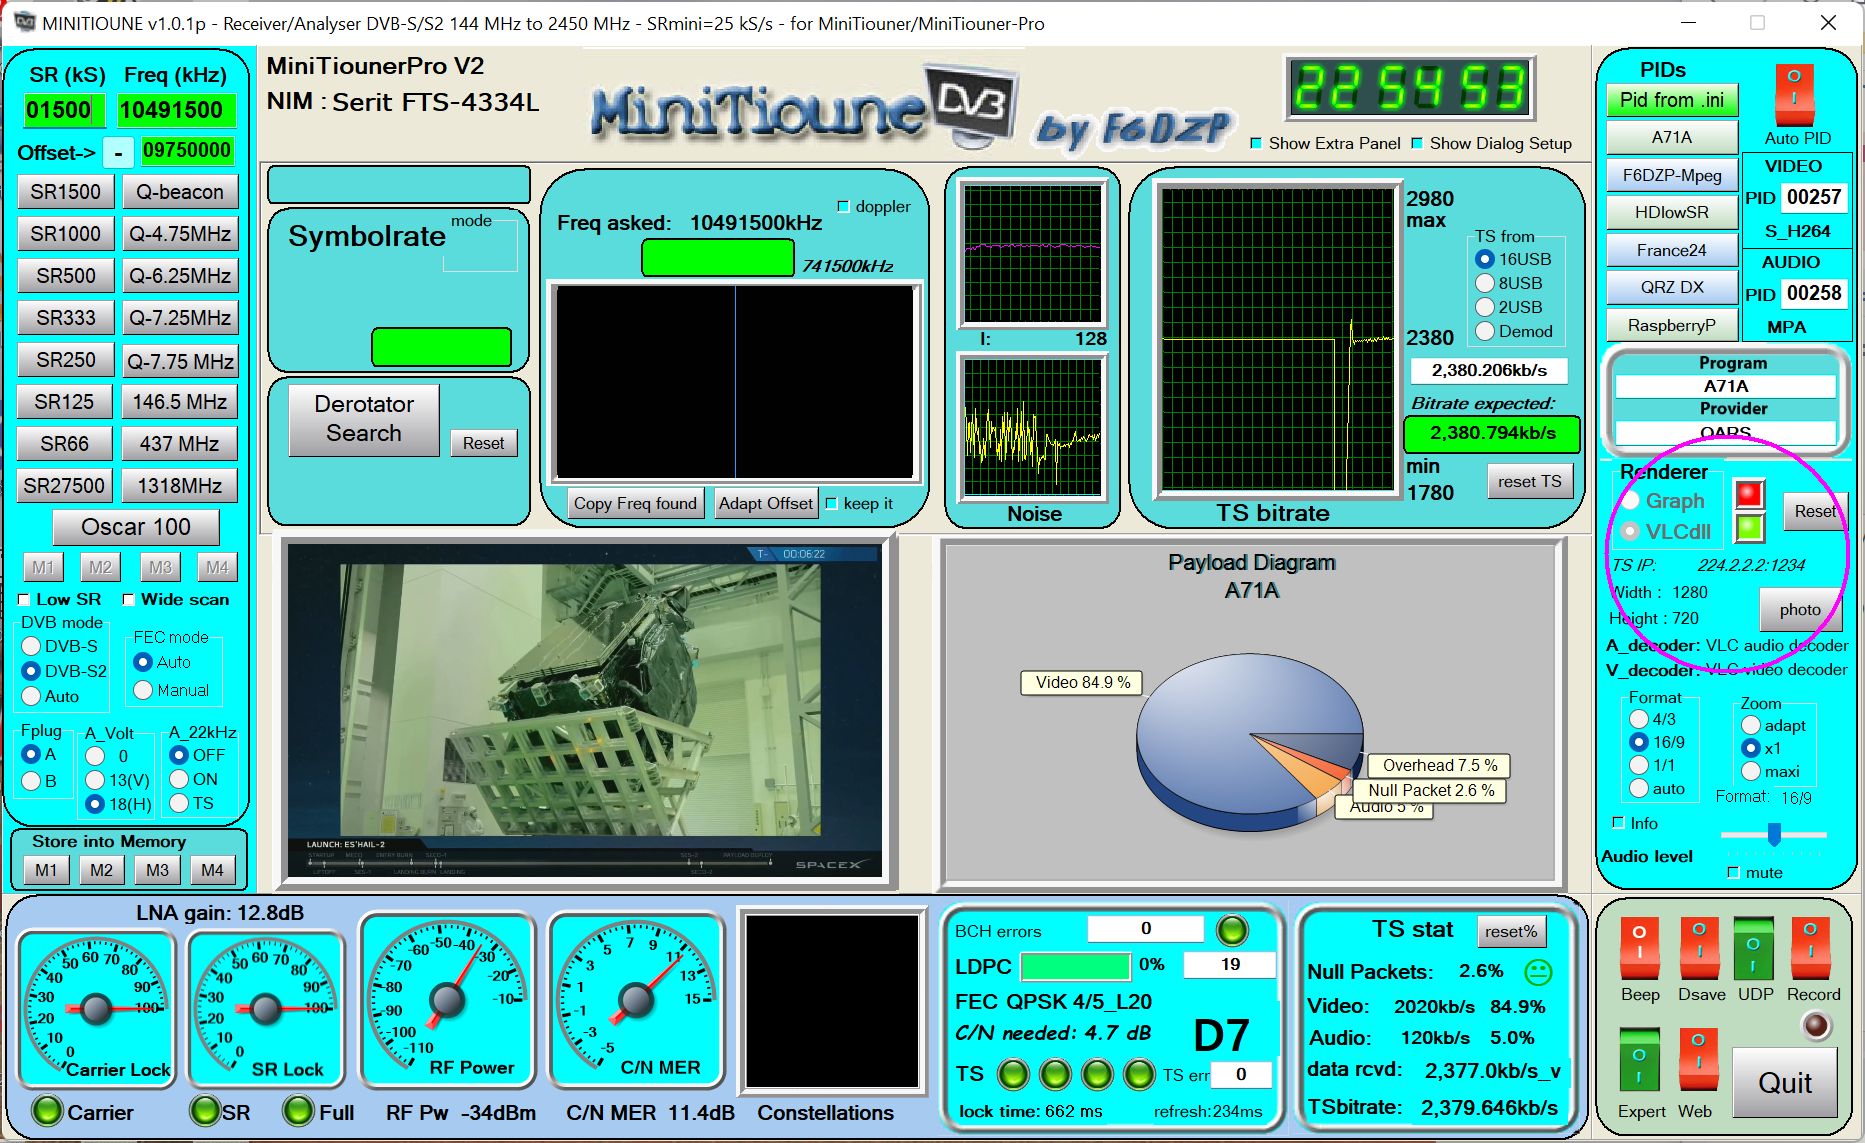Click Adapt Offset button
1865x1143 pixels.
pos(766,503)
